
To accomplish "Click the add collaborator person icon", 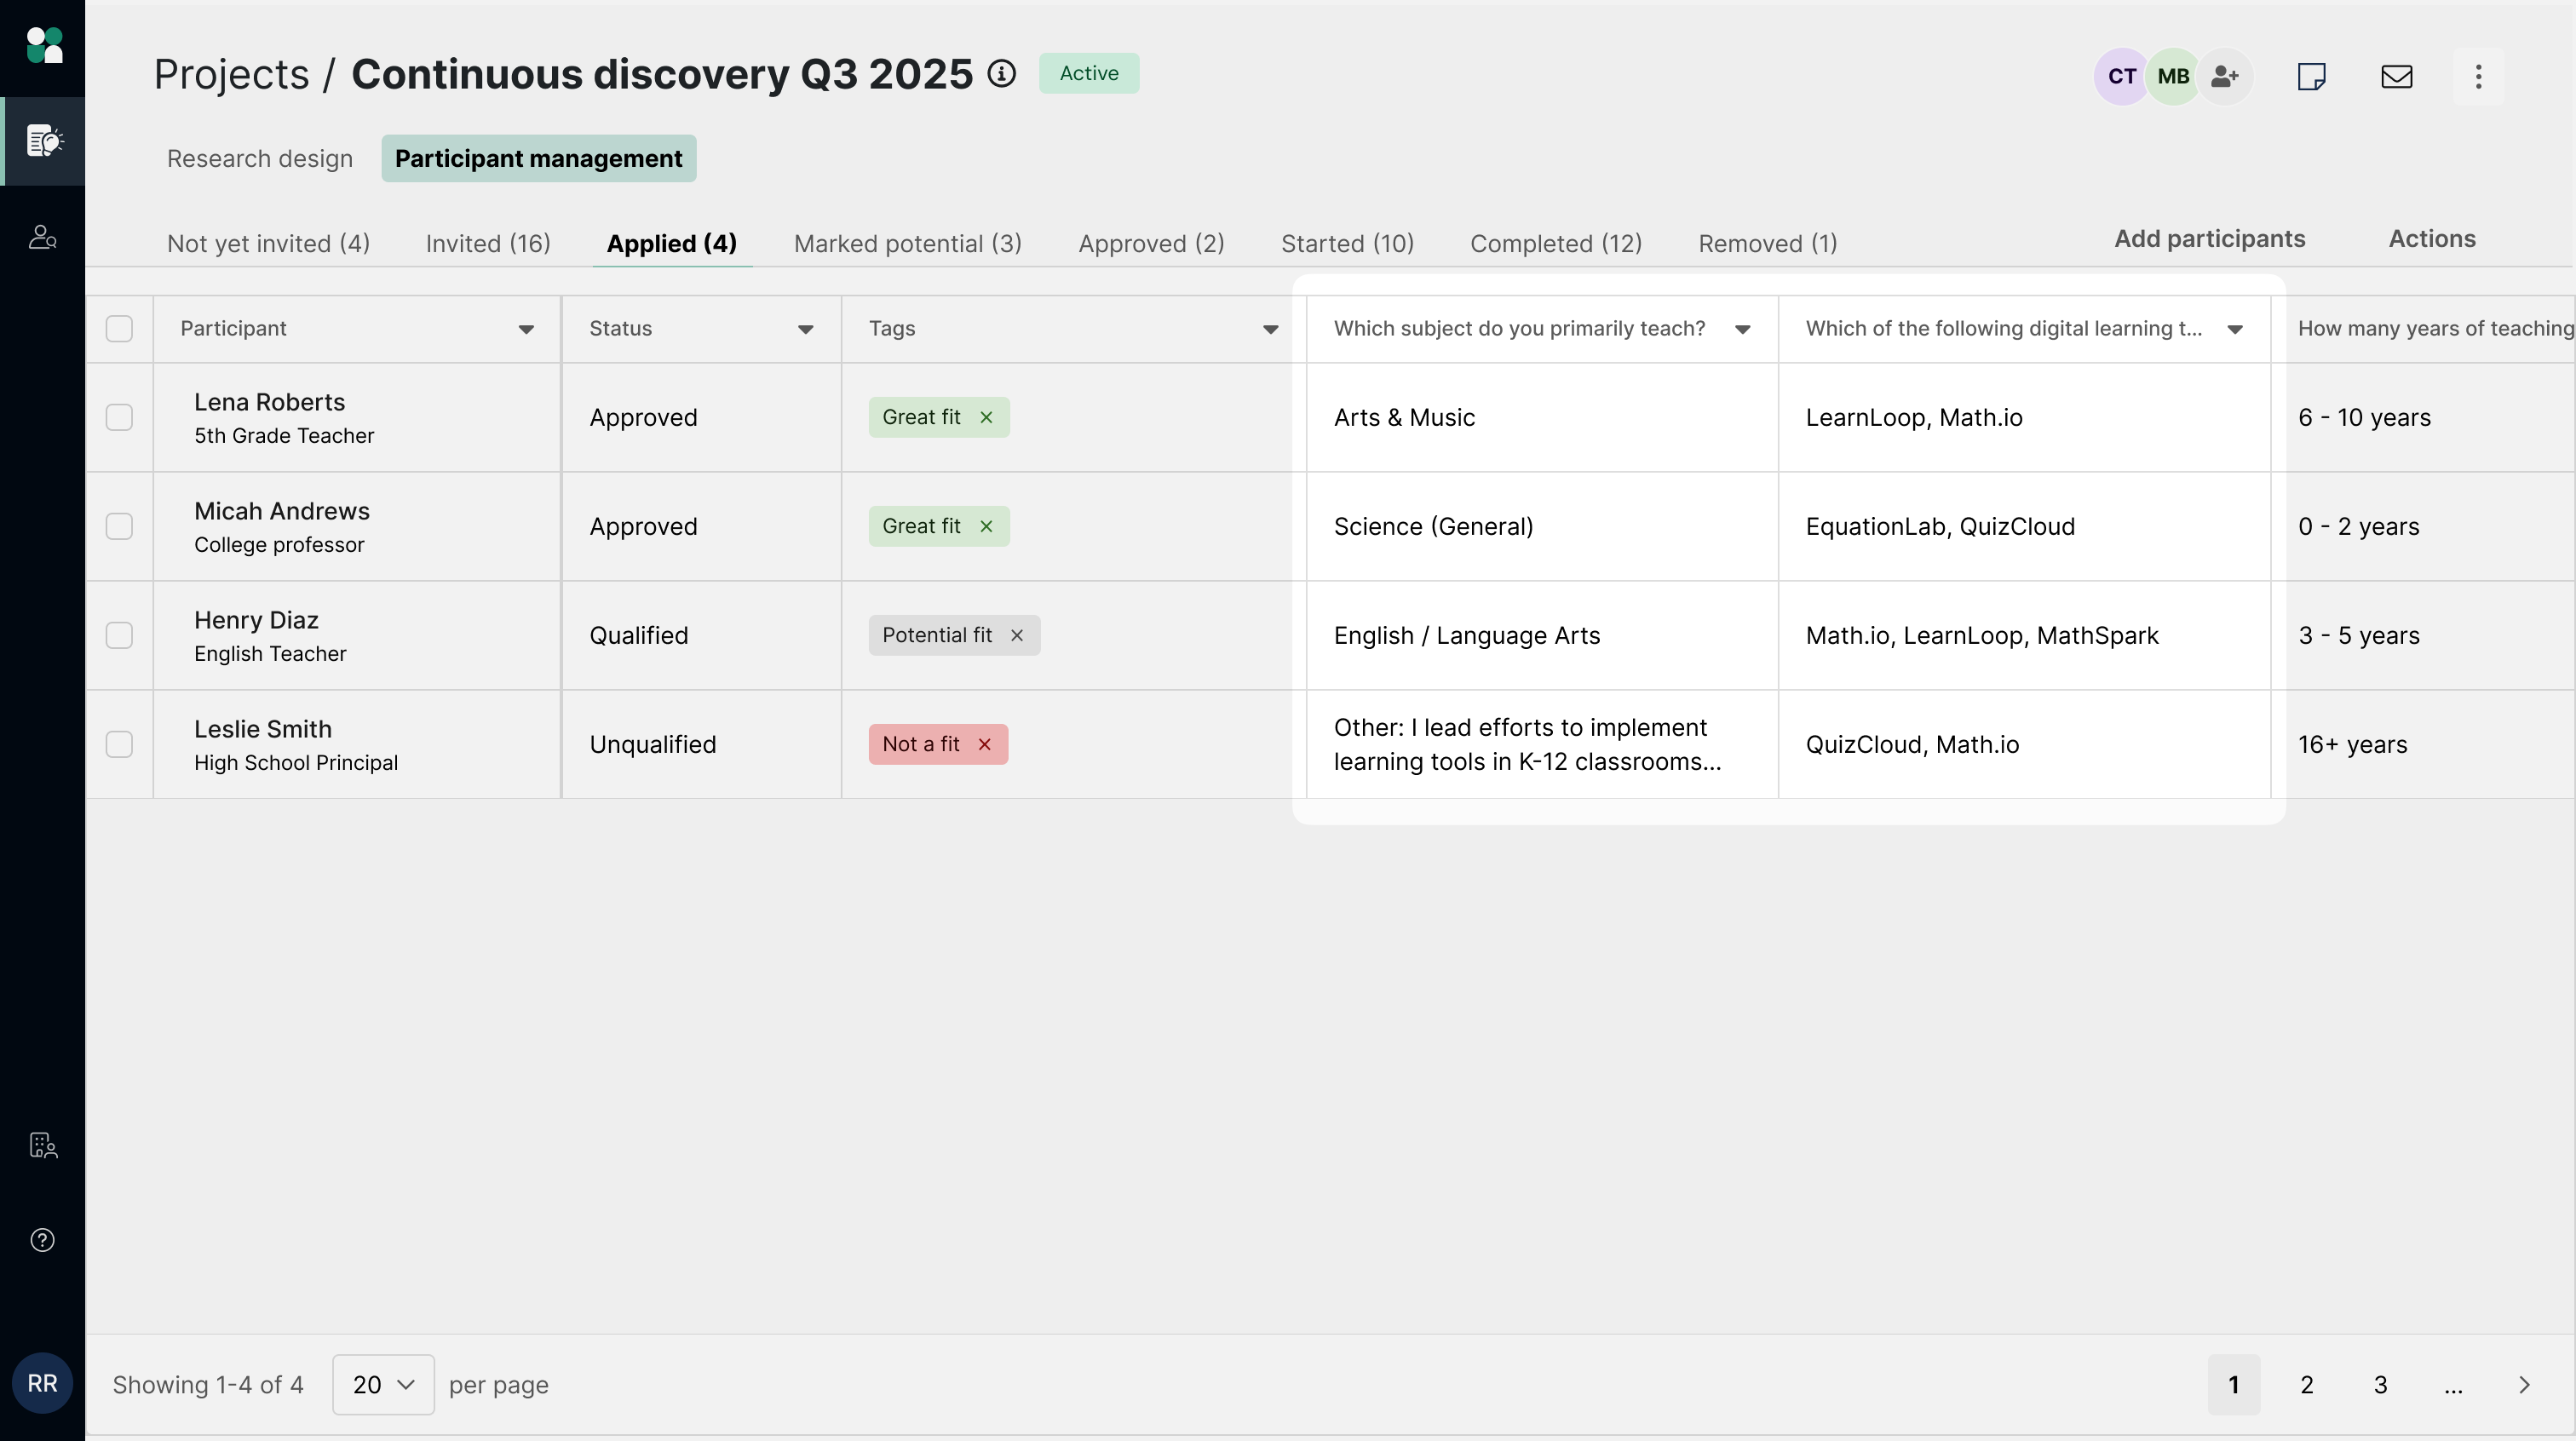I will click(2224, 77).
